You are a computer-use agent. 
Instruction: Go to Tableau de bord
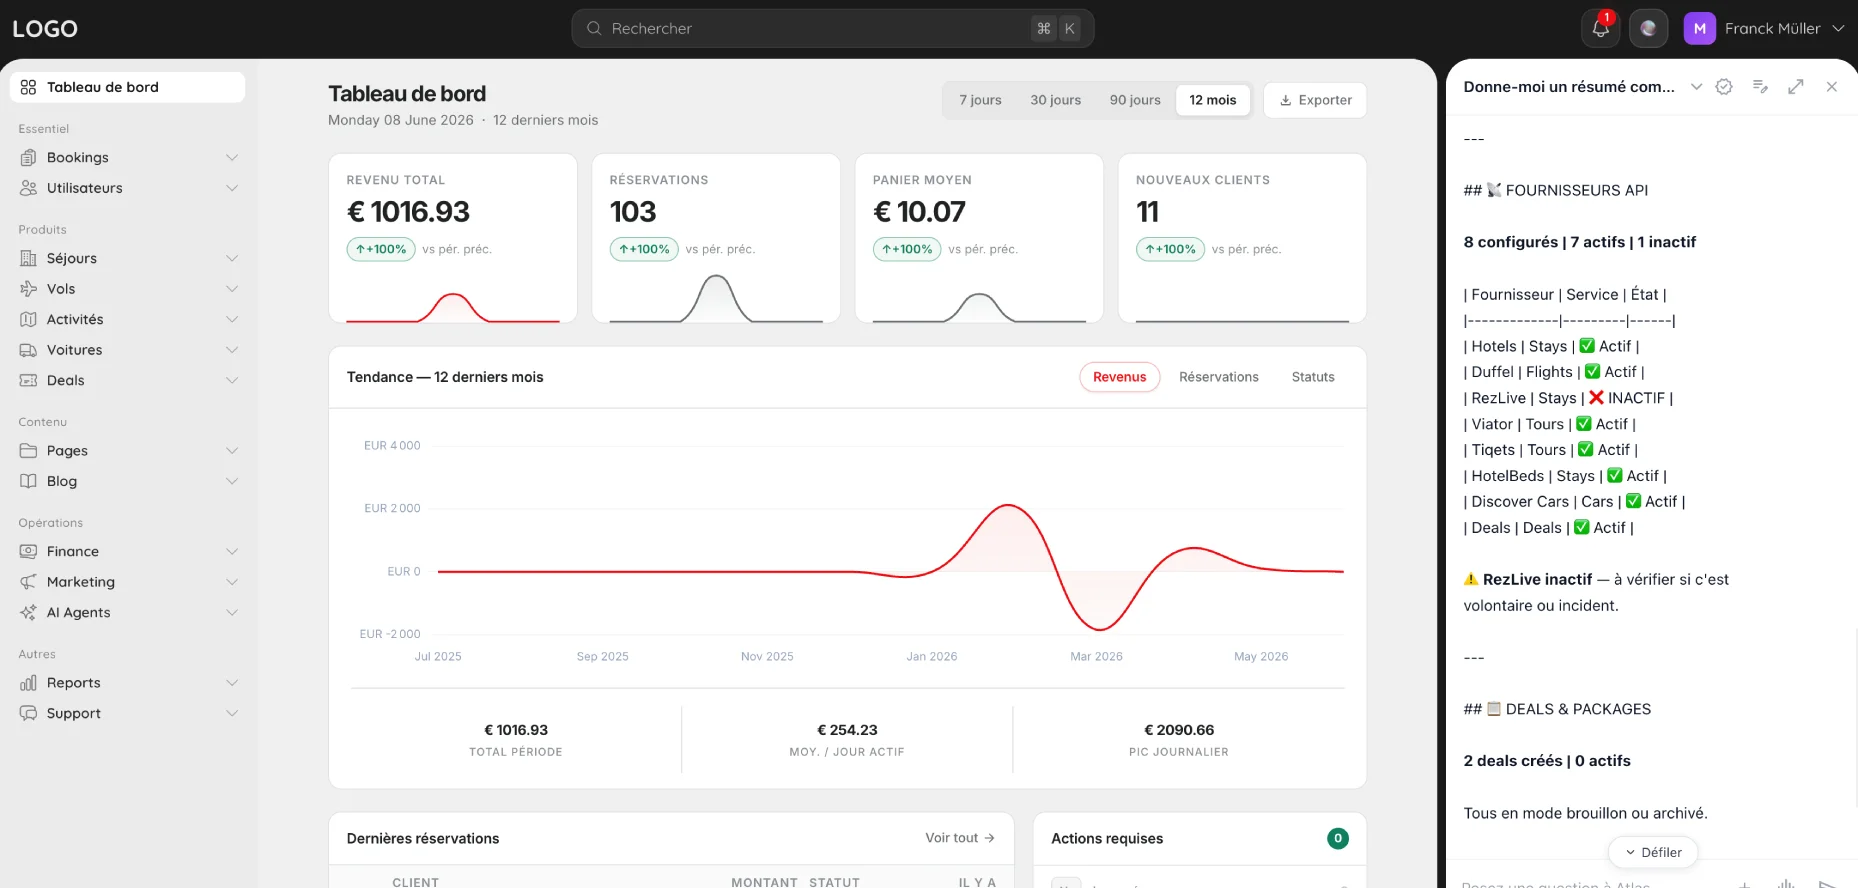click(127, 87)
